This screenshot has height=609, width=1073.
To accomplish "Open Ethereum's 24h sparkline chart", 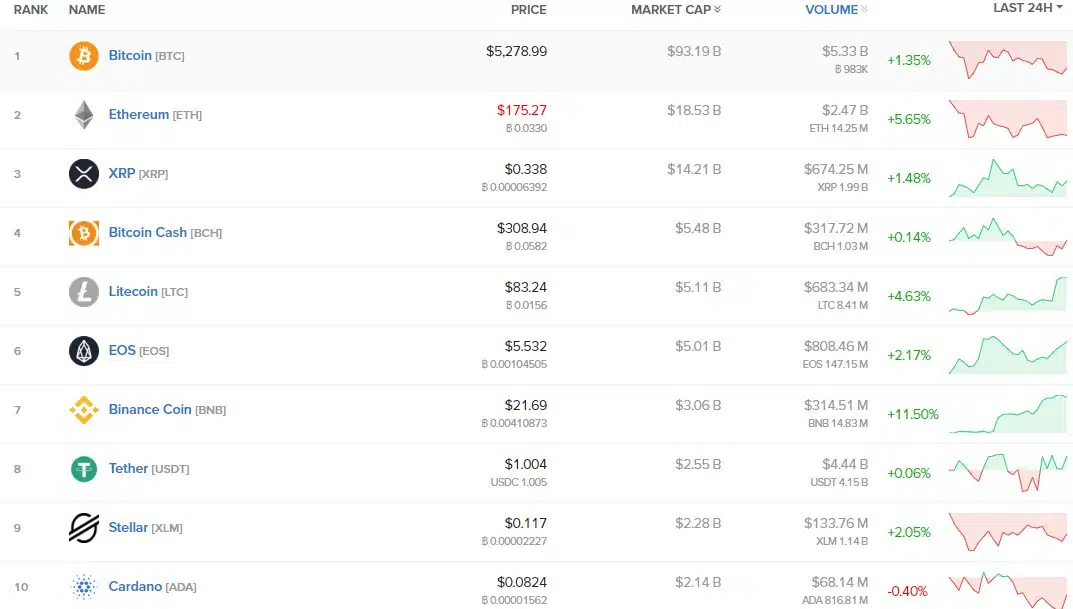I will pyautogui.click(x=1007, y=118).
